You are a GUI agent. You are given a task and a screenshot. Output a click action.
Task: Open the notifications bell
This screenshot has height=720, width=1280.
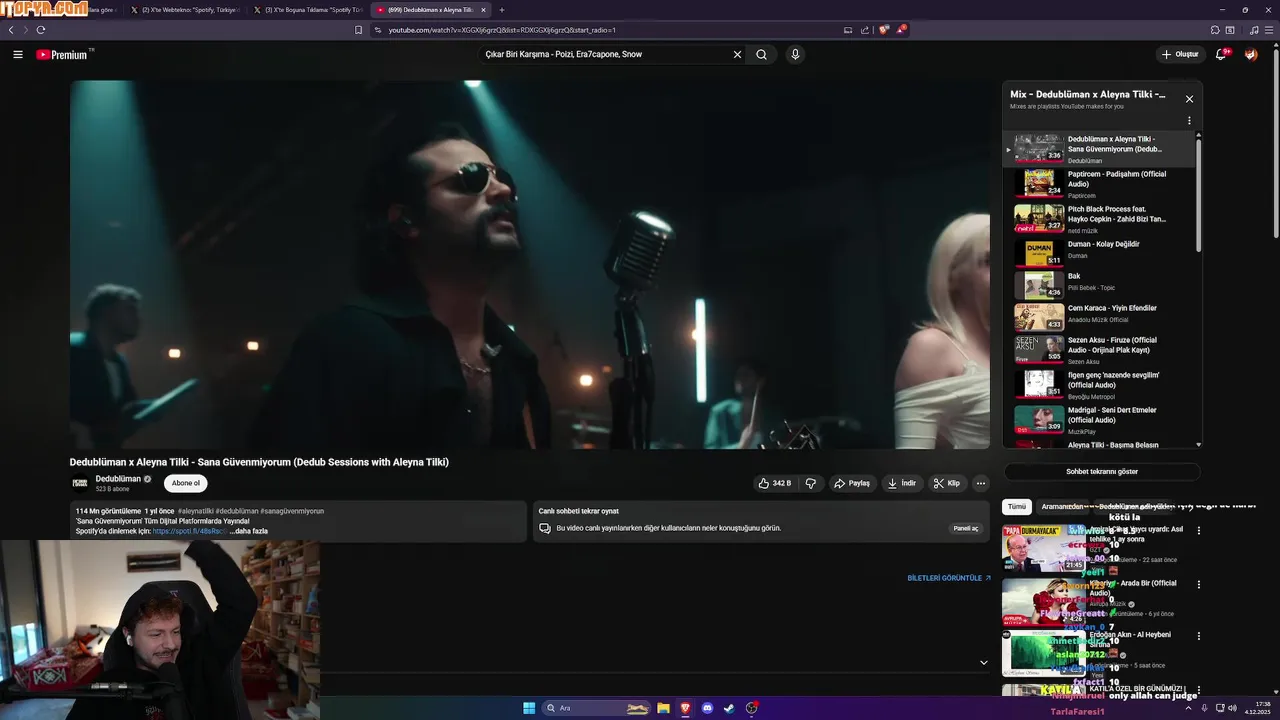[1221, 54]
